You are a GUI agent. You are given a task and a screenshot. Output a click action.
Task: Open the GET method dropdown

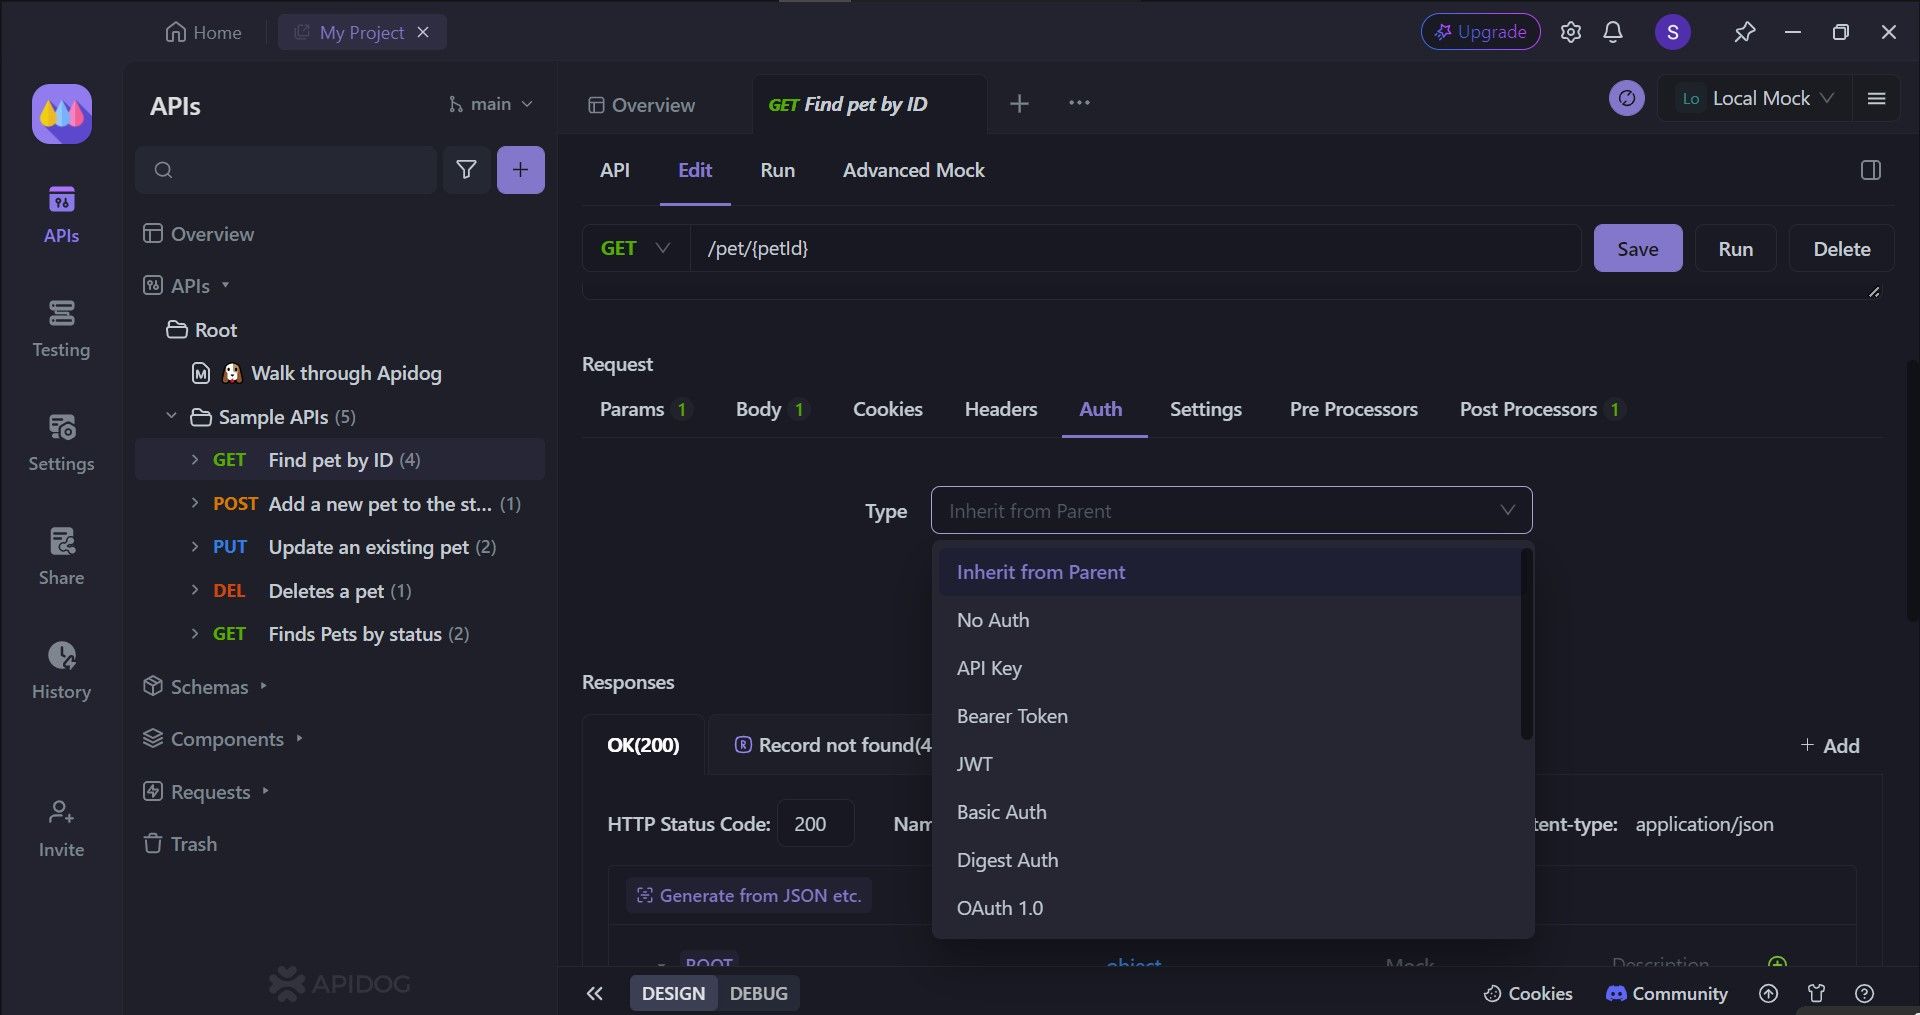[635, 248]
